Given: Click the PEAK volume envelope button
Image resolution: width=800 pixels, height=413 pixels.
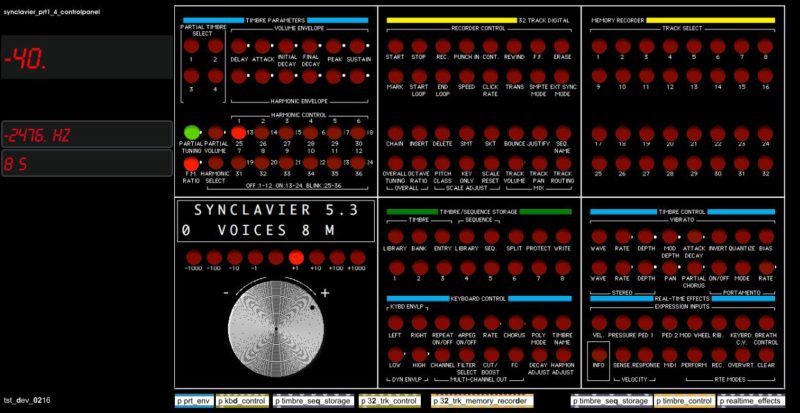Looking at the screenshot, I should point(334,46).
